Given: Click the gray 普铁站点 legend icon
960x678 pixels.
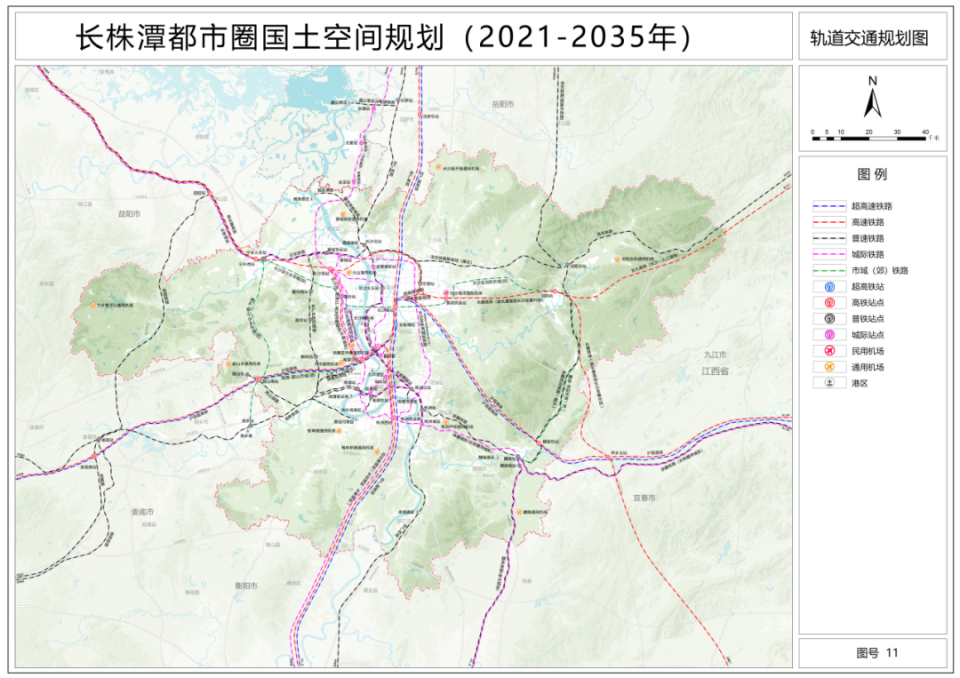Looking at the screenshot, I should click(830, 318).
